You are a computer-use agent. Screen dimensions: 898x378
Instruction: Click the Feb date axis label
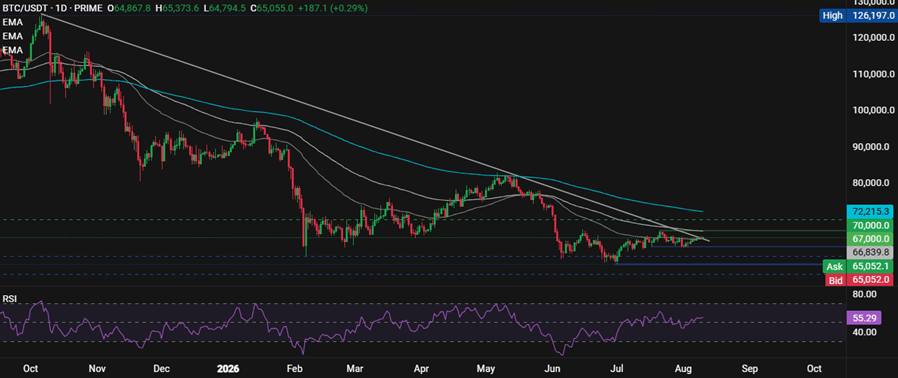pyautogui.click(x=294, y=368)
